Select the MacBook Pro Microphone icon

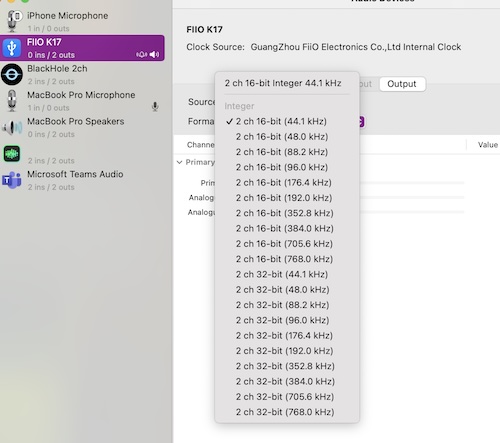[12, 101]
